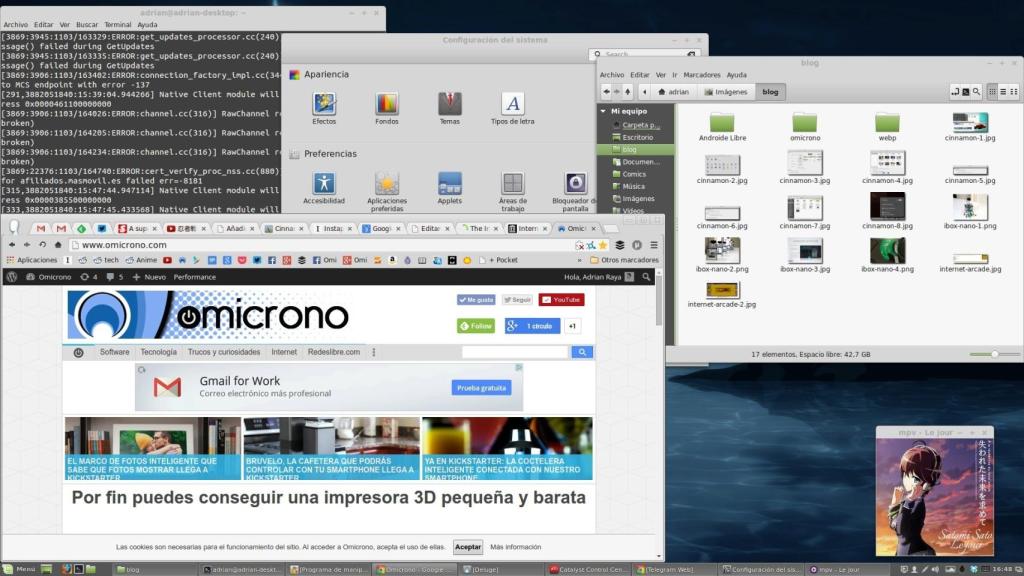Click the Applets icon in Preferencias
This screenshot has height=576, width=1024.
[450, 184]
